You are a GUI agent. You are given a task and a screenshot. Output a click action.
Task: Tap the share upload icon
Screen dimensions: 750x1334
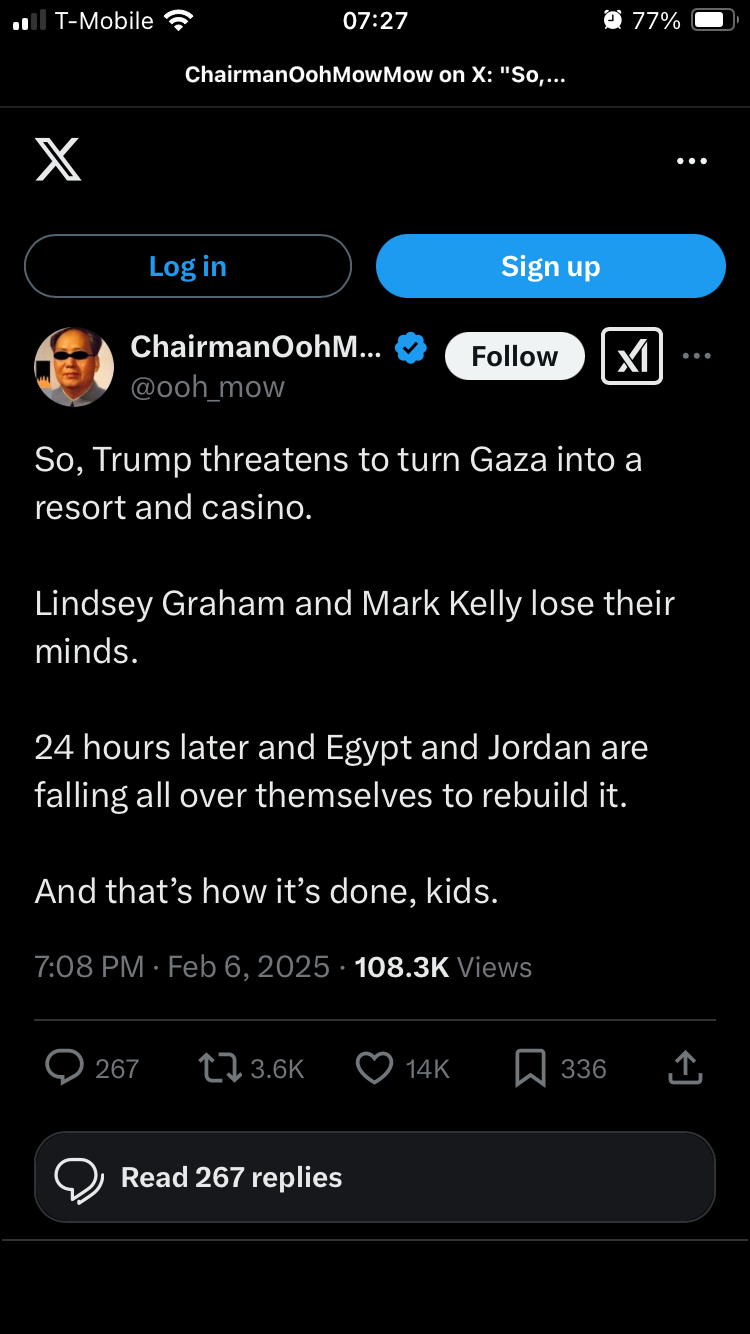point(685,1068)
